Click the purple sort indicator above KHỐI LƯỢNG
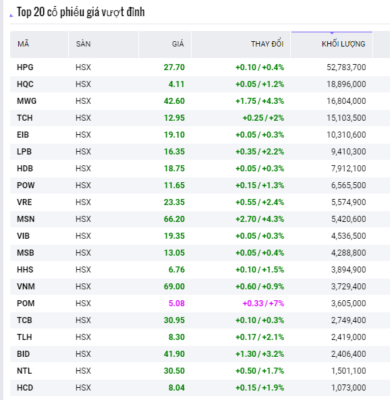Screen dimensions: 390x400 point(332,32)
